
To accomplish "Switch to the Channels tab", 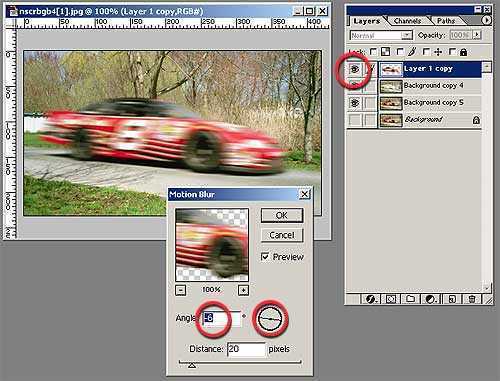I will click(407, 21).
